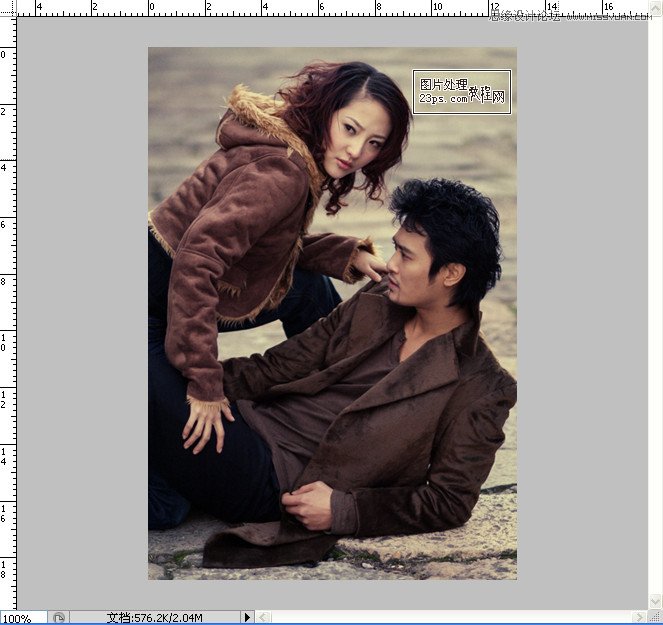The width and height of the screenshot is (663, 625).
Task: Click the woman's hand on man's leg
Action: 207,420
